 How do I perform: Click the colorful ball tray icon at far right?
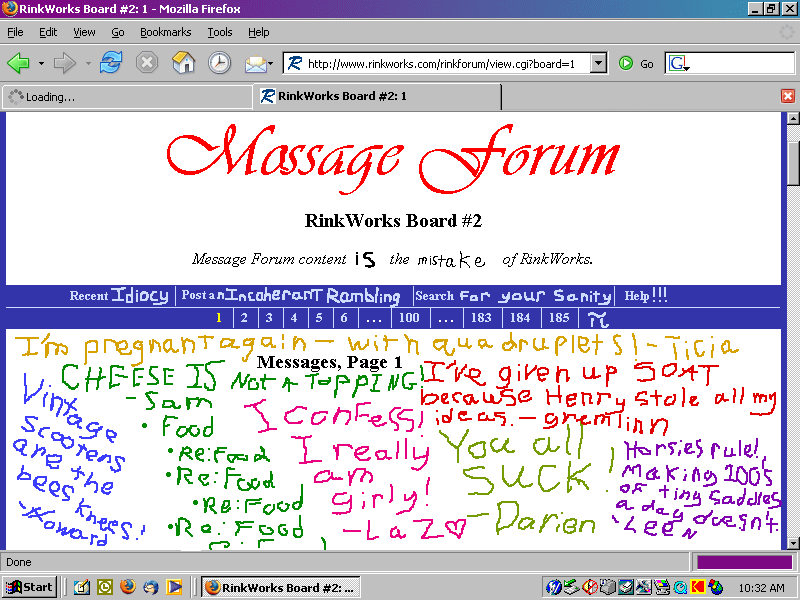click(x=716, y=588)
